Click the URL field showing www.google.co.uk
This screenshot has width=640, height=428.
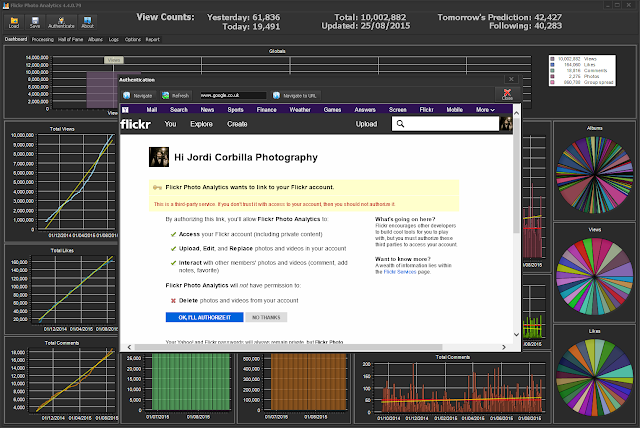click(x=233, y=95)
